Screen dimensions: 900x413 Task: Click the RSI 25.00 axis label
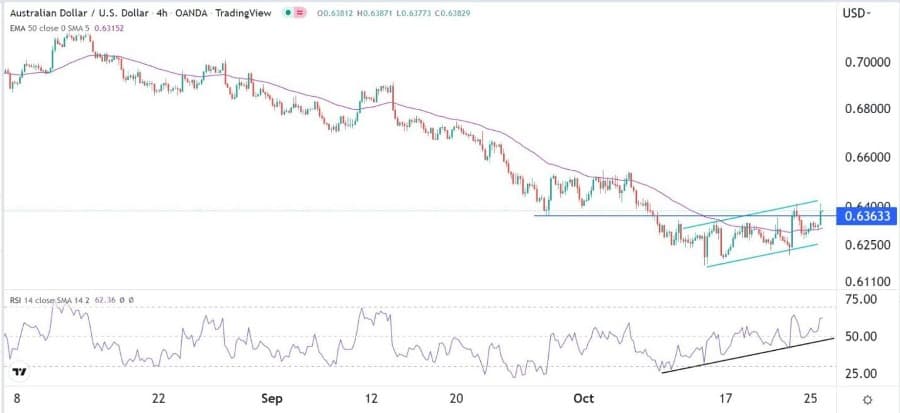click(x=861, y=373)
